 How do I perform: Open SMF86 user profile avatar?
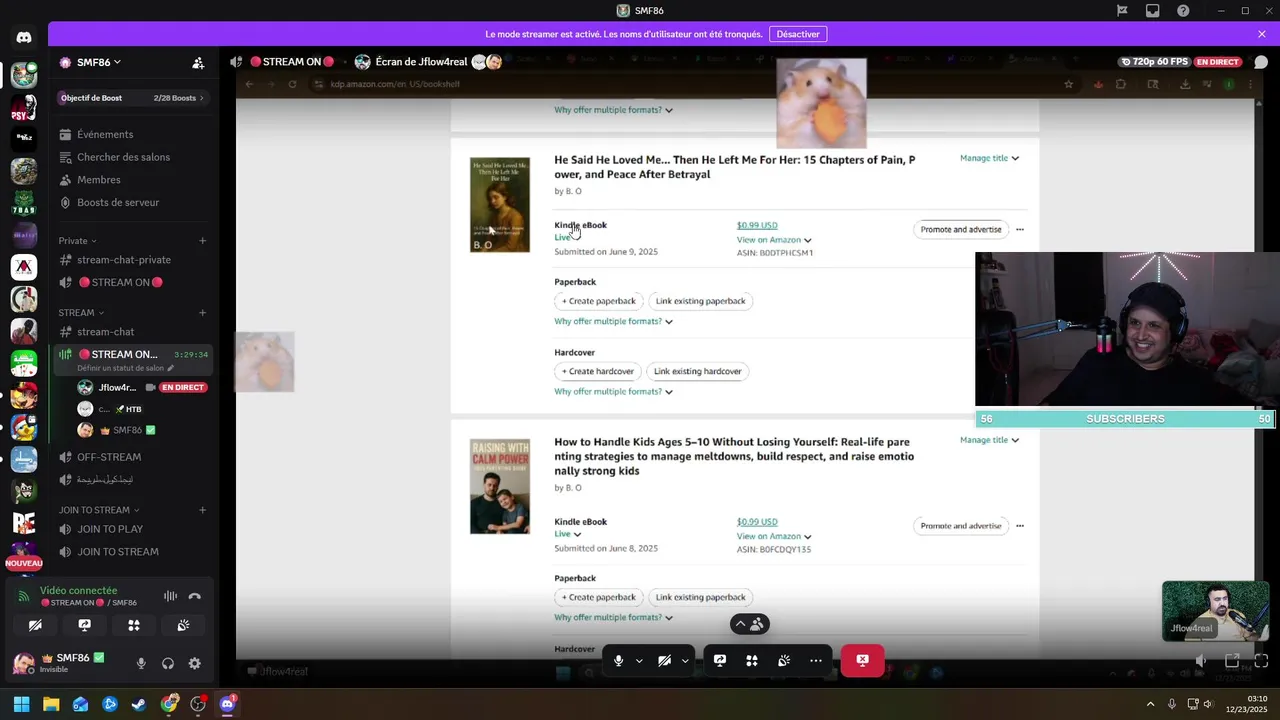24,663
